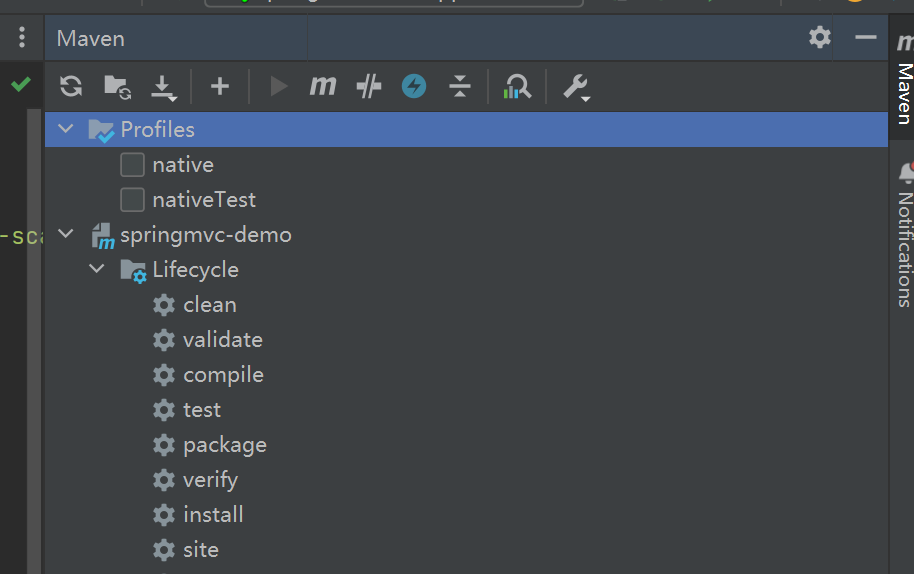Viewport: 914px width, 574px height.
Task: Click gear icon beside package
Action: click(164, 445)
